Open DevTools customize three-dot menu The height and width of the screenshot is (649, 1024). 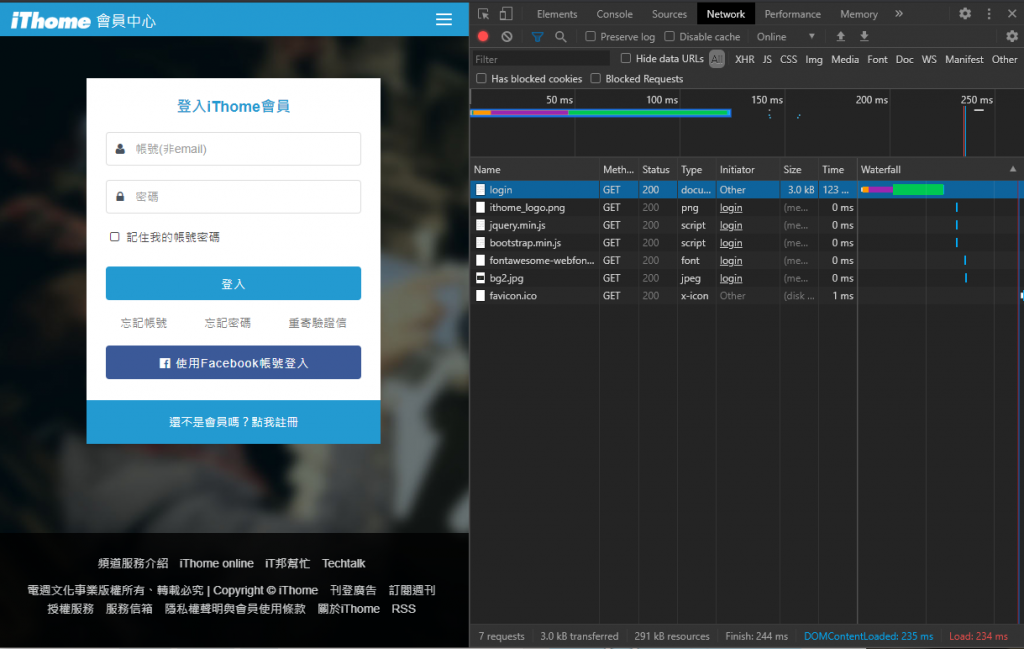(989, 14)
